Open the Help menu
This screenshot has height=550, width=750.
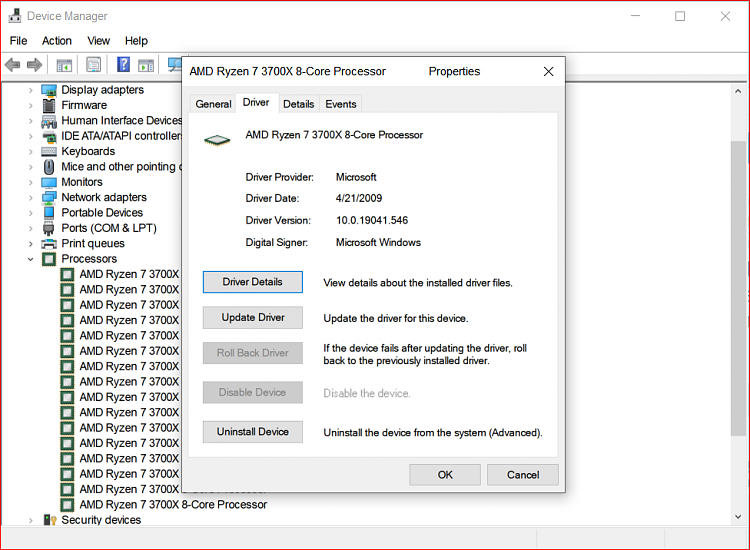click(x=136, y=41)
